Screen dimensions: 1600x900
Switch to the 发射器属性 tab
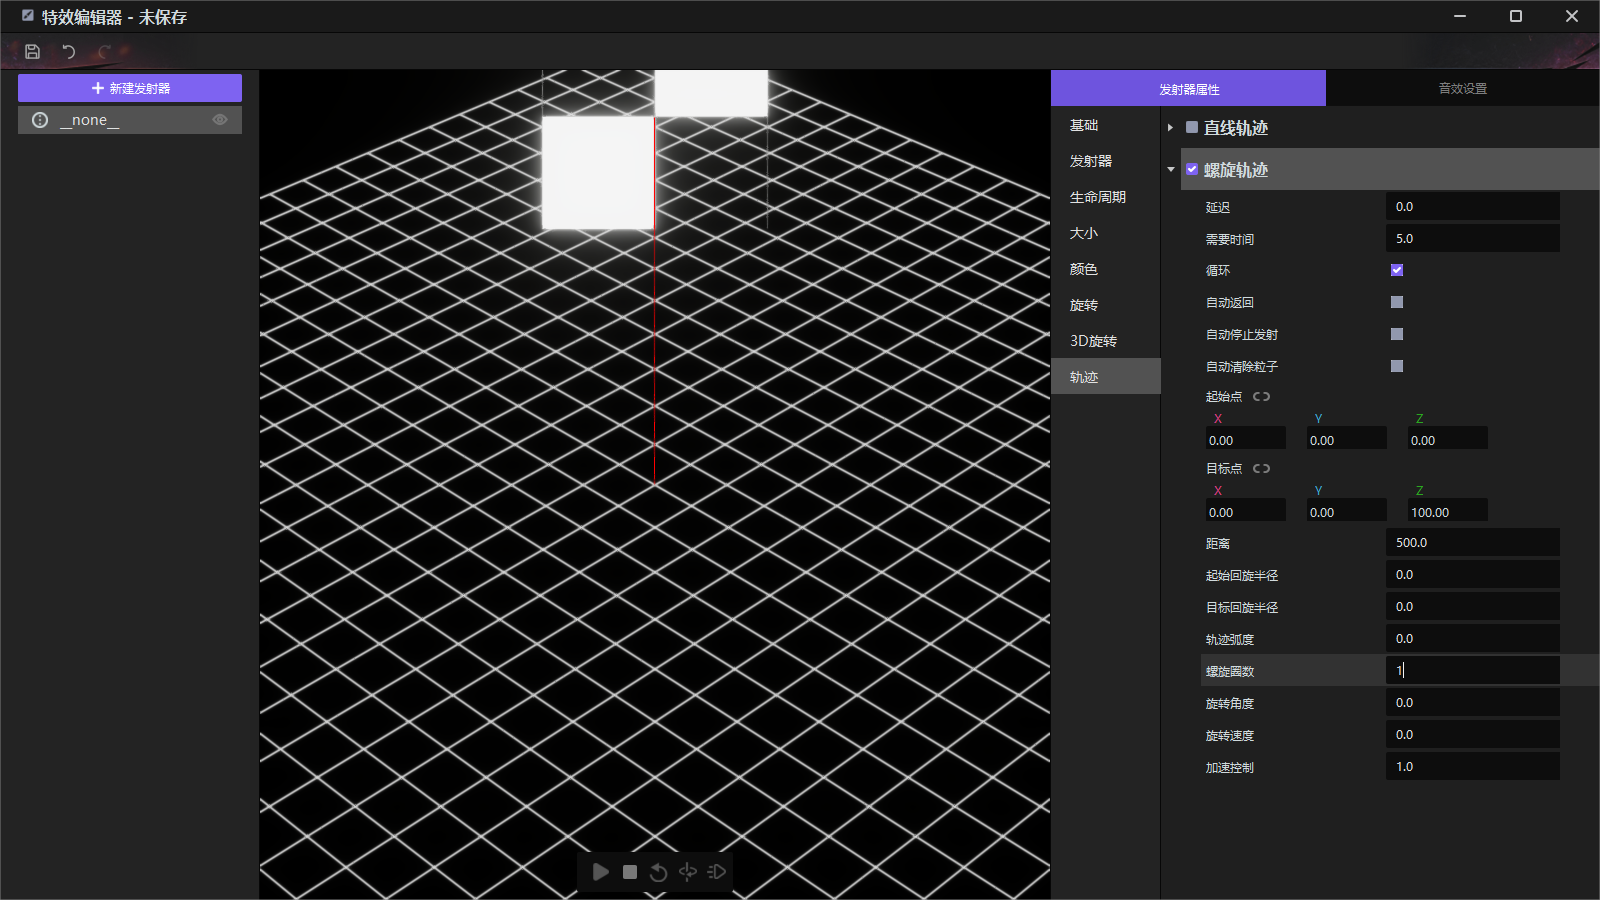(1188, 88)
